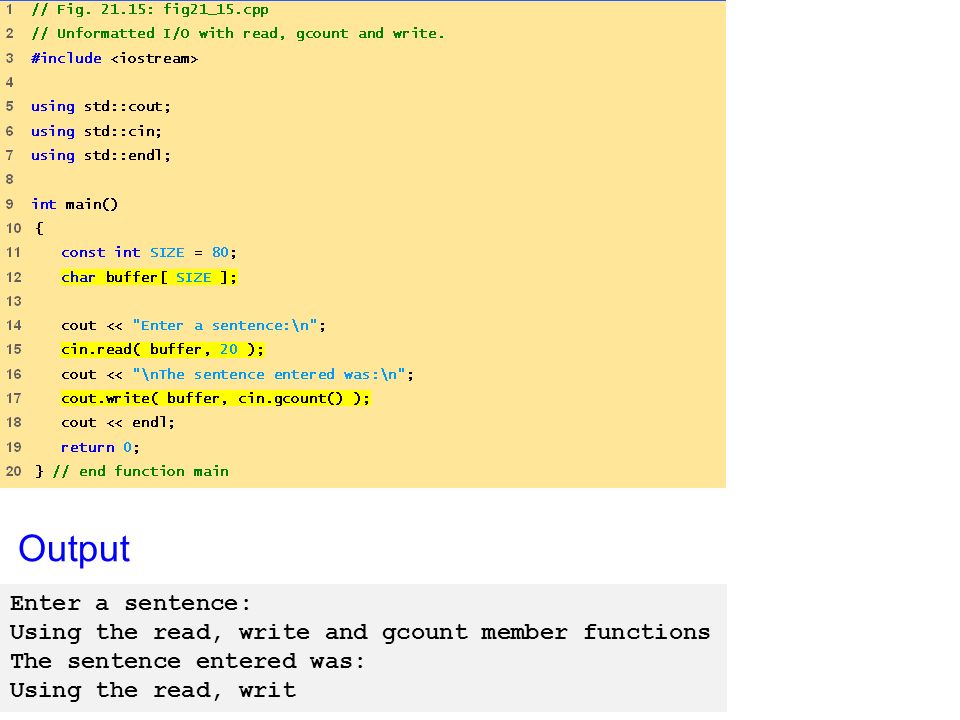Click highlighted 'cout.write( buffer, cin.gcount() );'

click(x=216, y=398)
